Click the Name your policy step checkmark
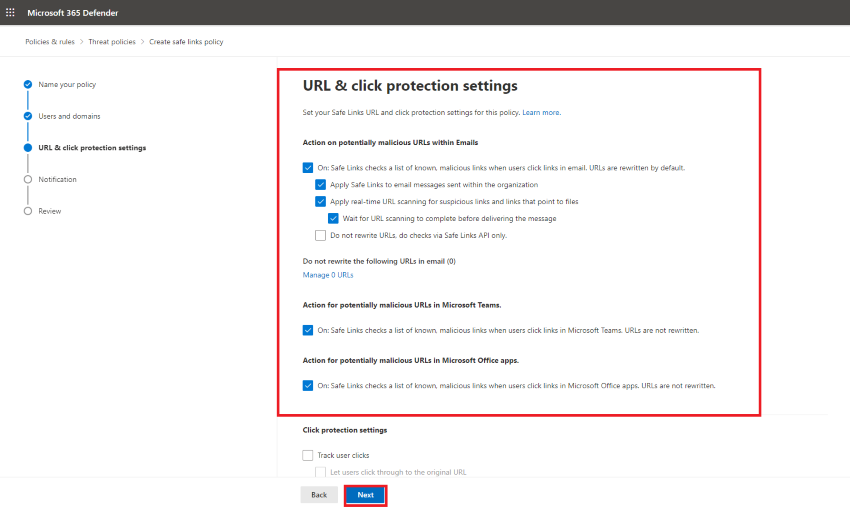Image resolution: width=850 pixels, height=508 pixels. click(x=28, y=84)
